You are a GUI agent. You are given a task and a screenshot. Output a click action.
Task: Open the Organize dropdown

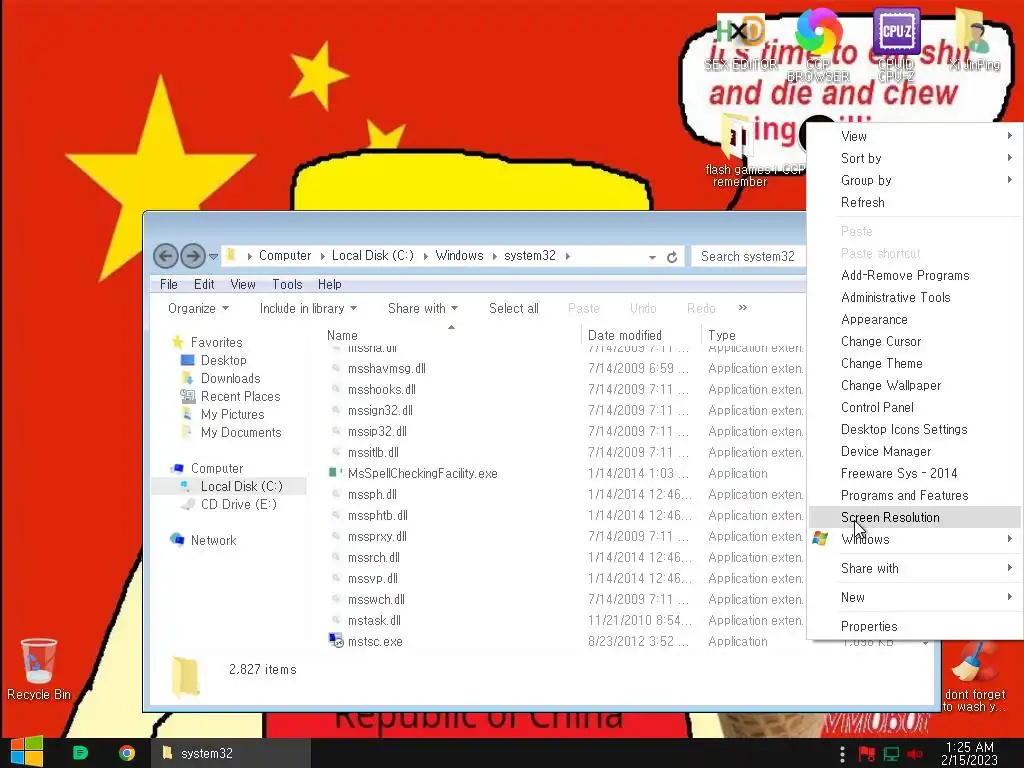198,308
